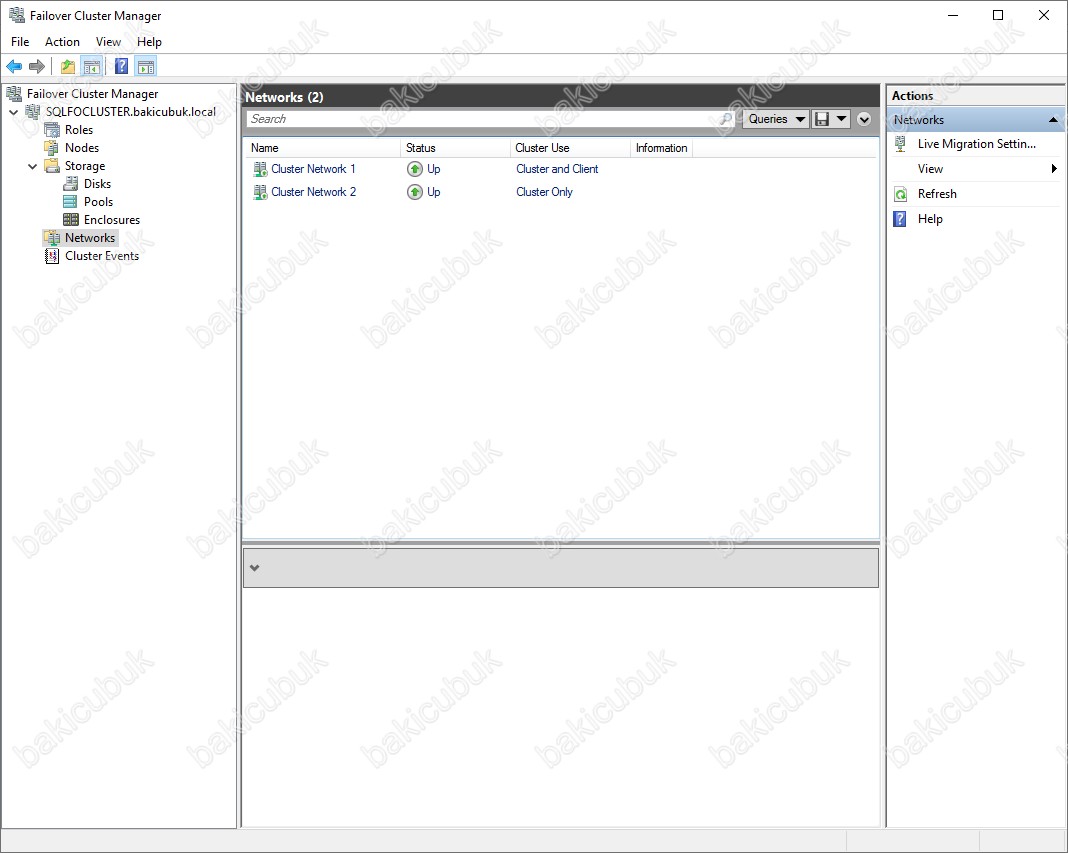Screen dimensions: 1068x853
Task: Click the blue Help toolbar icon
Action: click(x=121, y=66)
